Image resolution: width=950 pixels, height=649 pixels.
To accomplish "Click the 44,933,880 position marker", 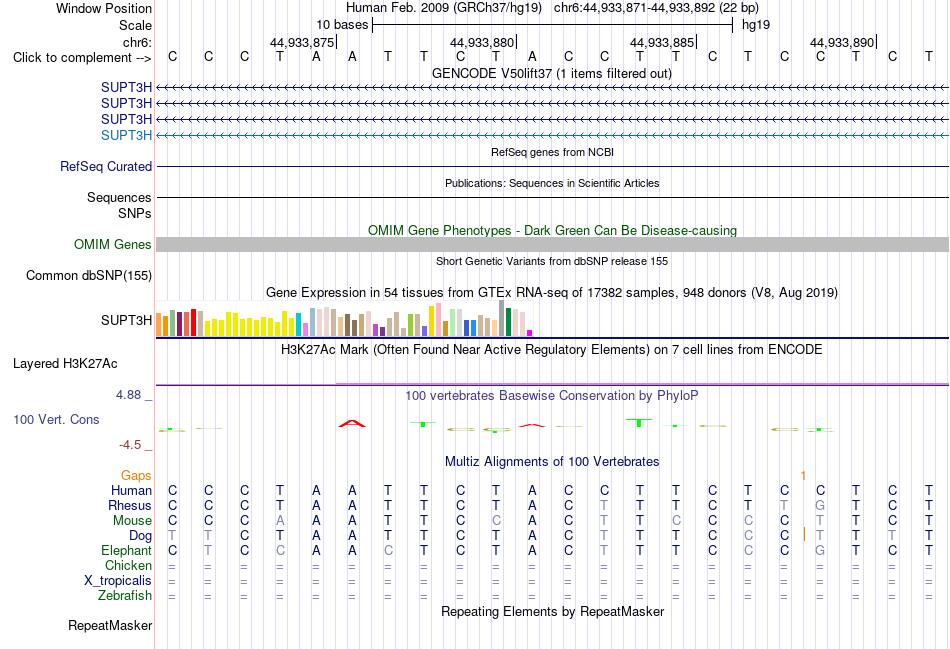I will click(x=483, y=42).
